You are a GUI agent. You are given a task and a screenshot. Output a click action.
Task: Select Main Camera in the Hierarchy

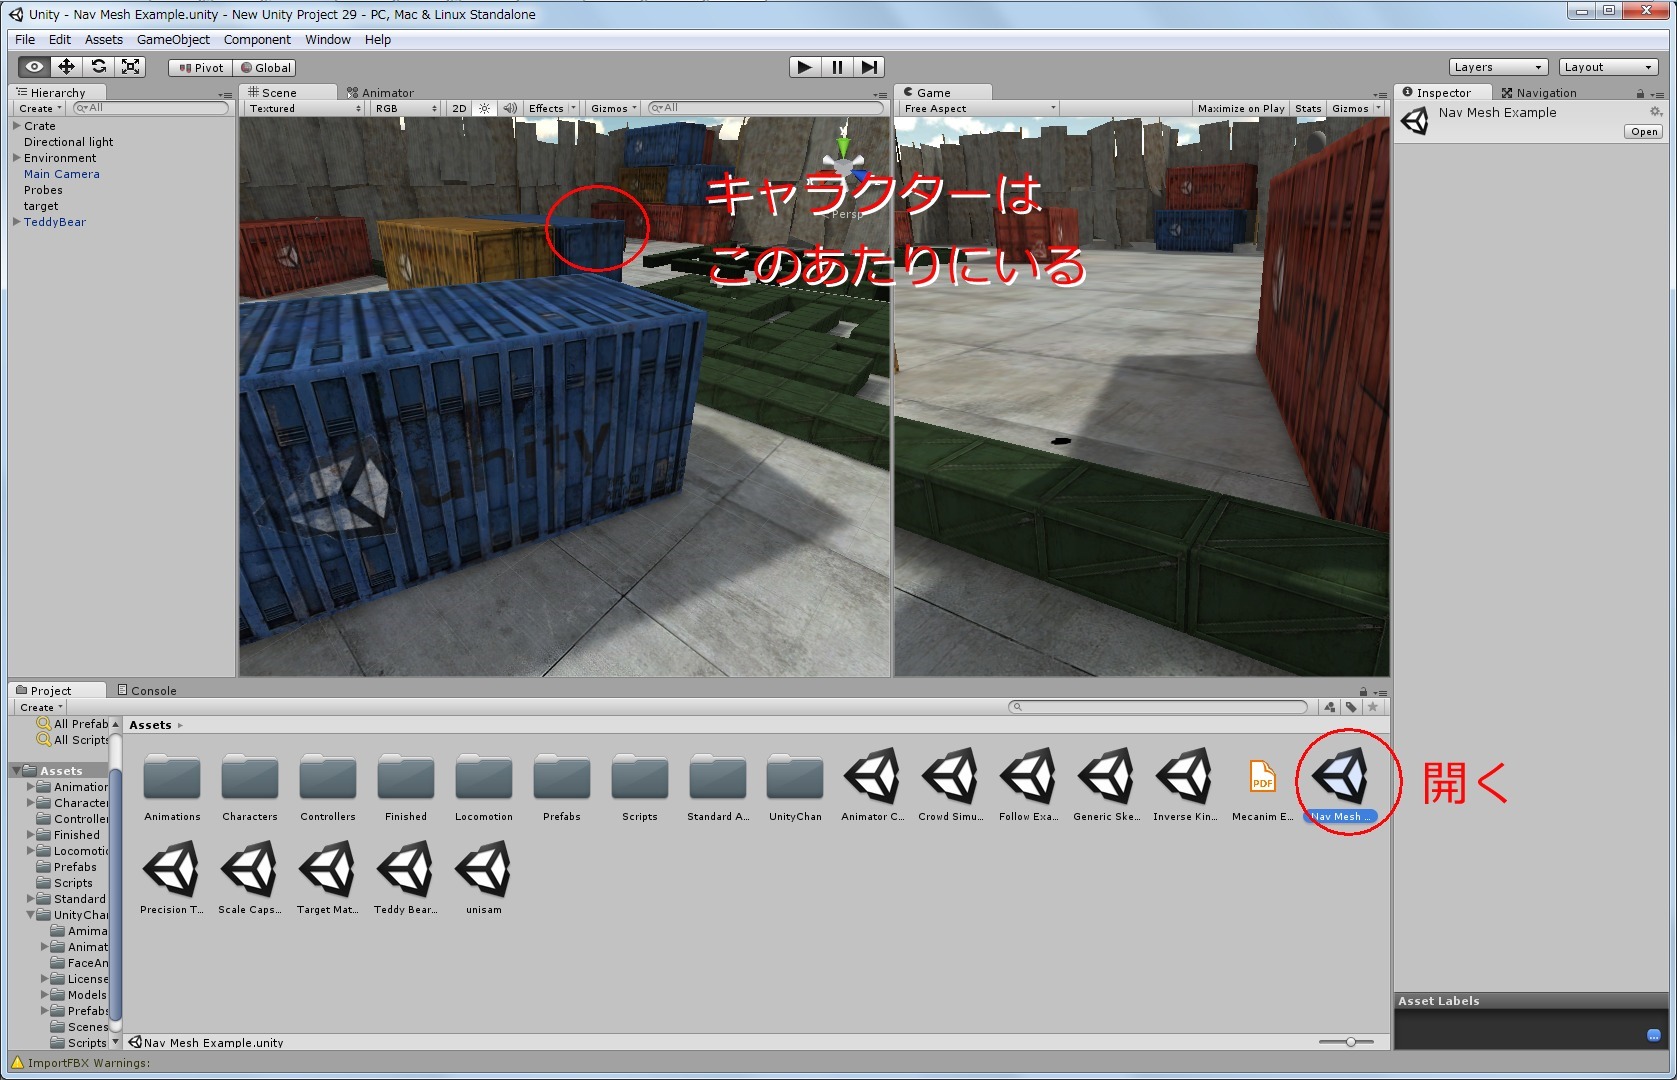click(61, 173)
